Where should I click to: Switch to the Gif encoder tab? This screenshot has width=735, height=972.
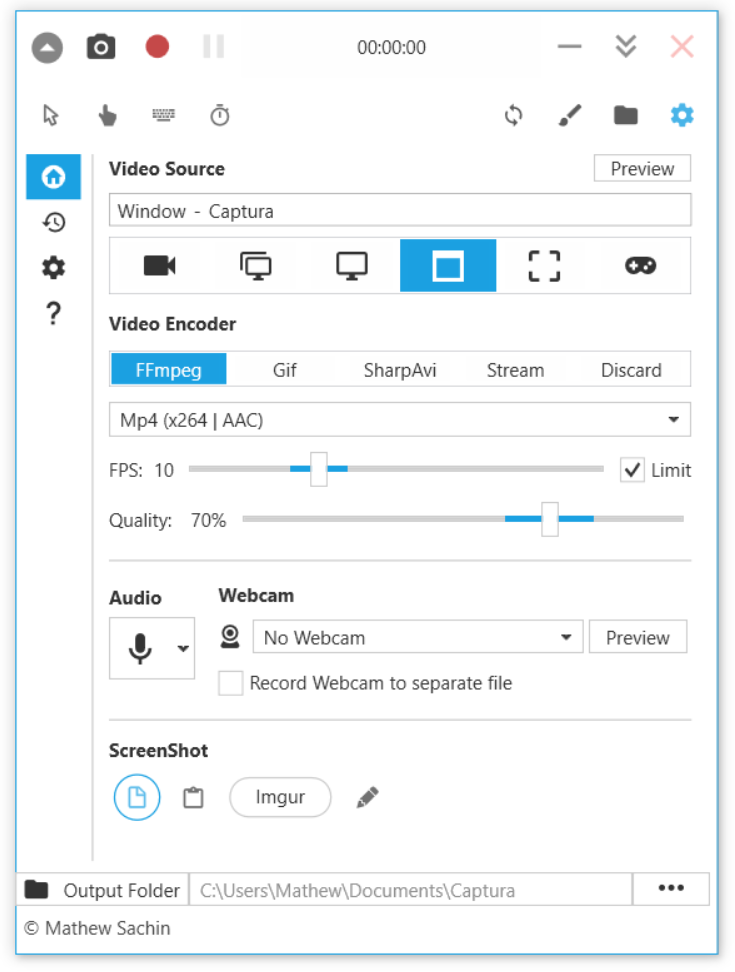(x=285, y=370)
